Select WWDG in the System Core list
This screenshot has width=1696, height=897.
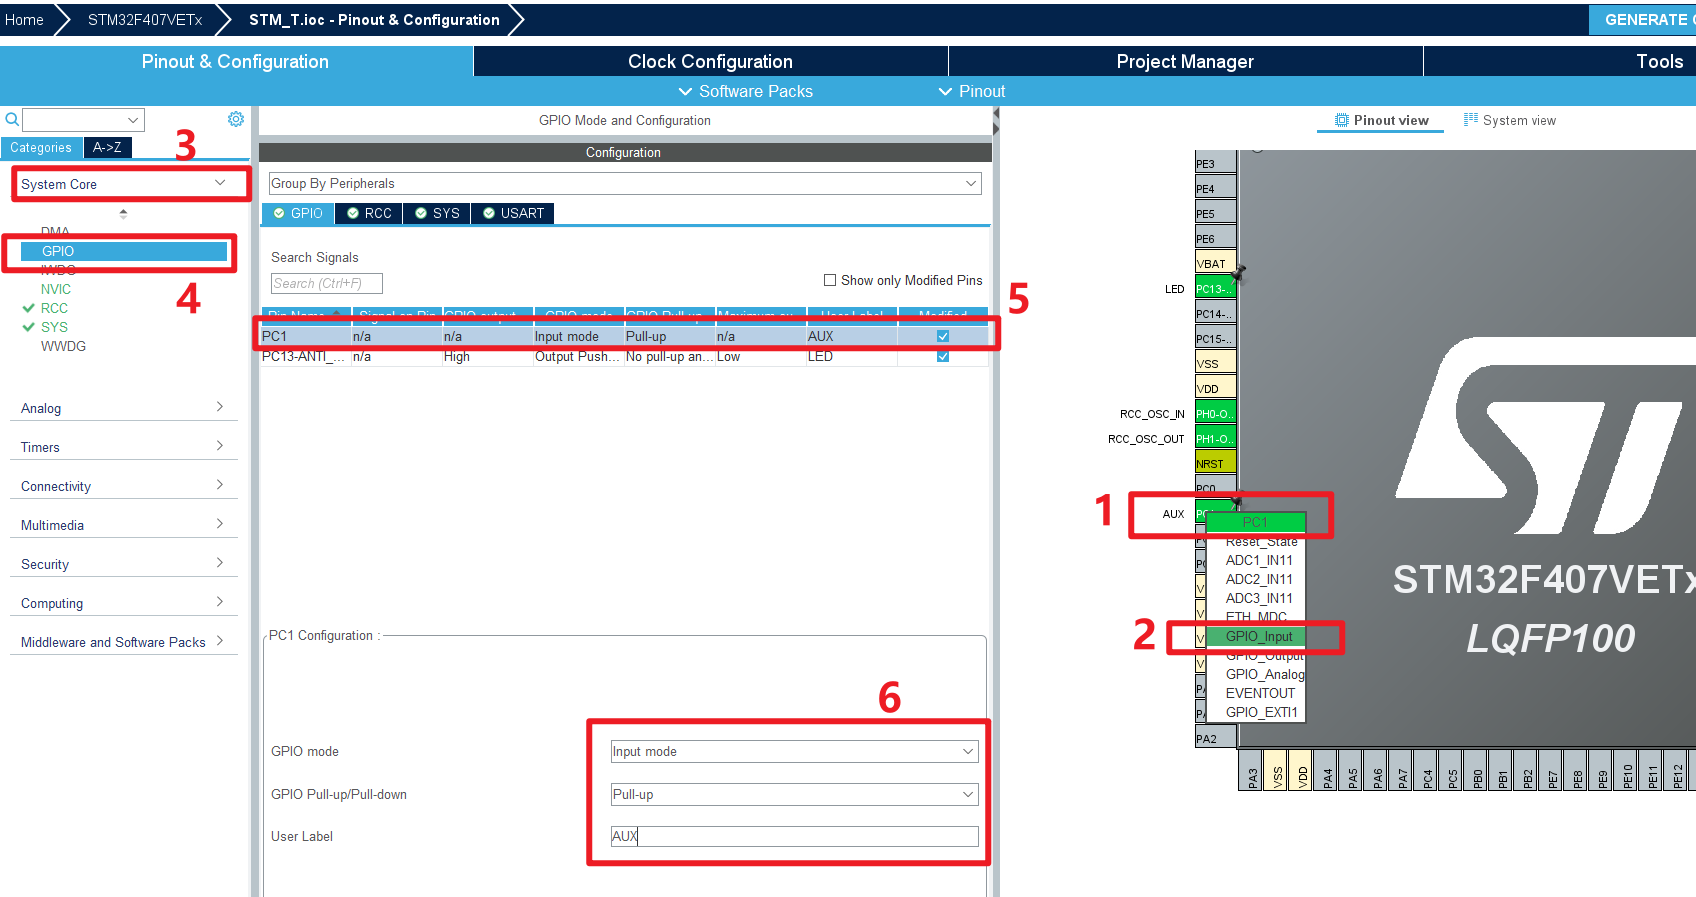(63, 346)
